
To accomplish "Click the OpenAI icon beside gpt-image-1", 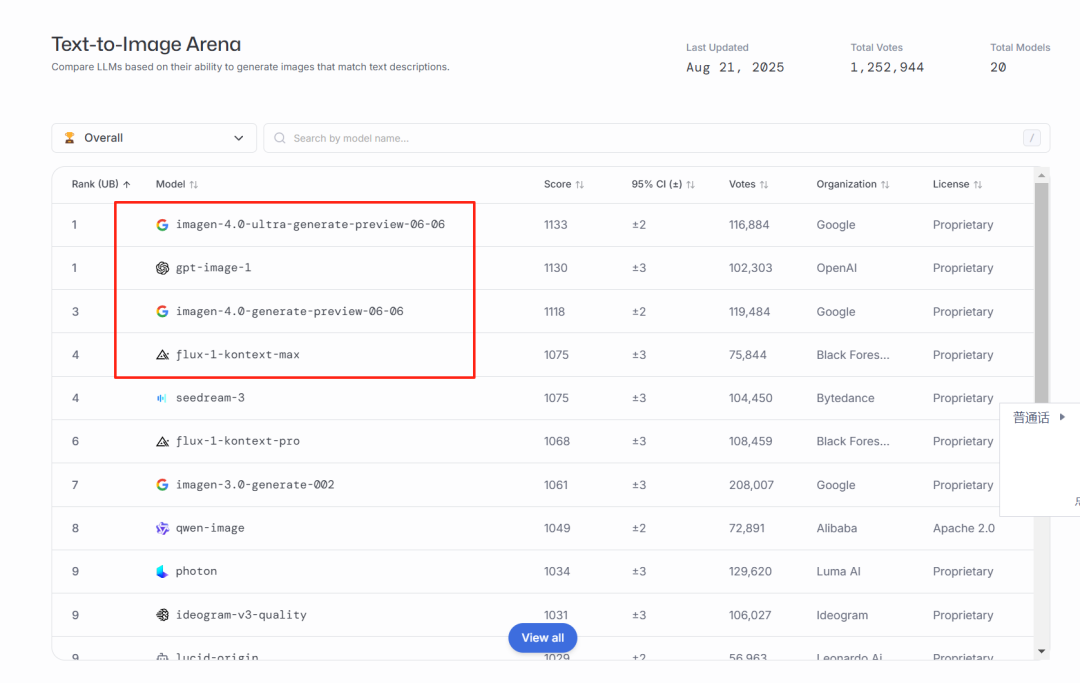I will click(162, 268).
